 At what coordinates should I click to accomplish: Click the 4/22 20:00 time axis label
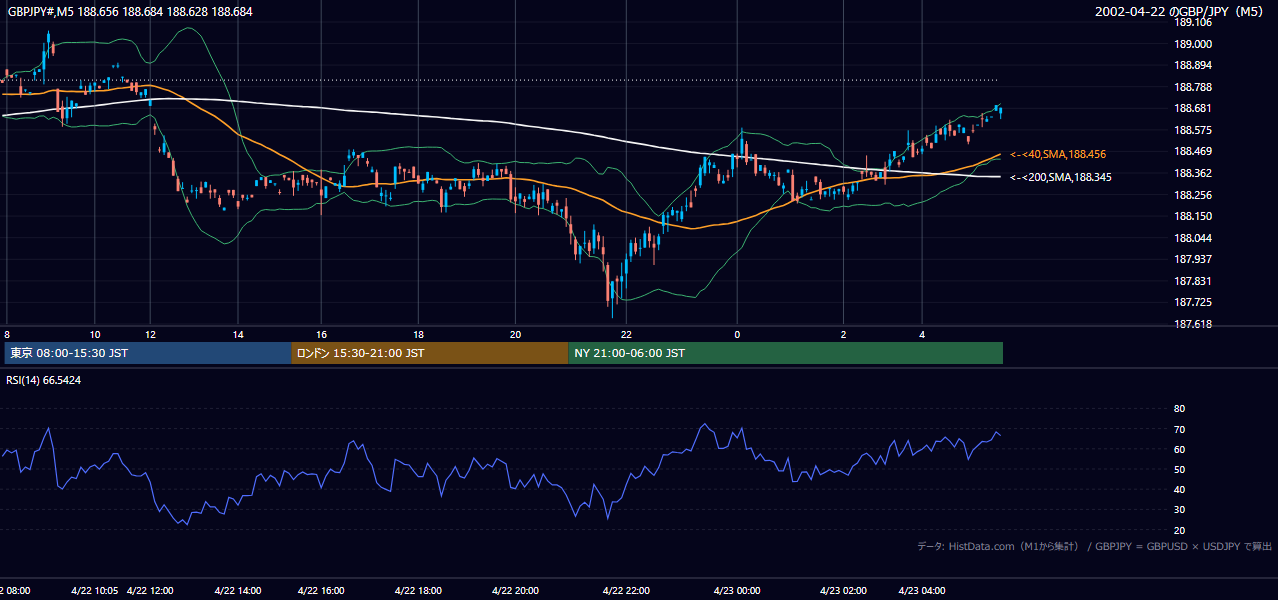515,591
